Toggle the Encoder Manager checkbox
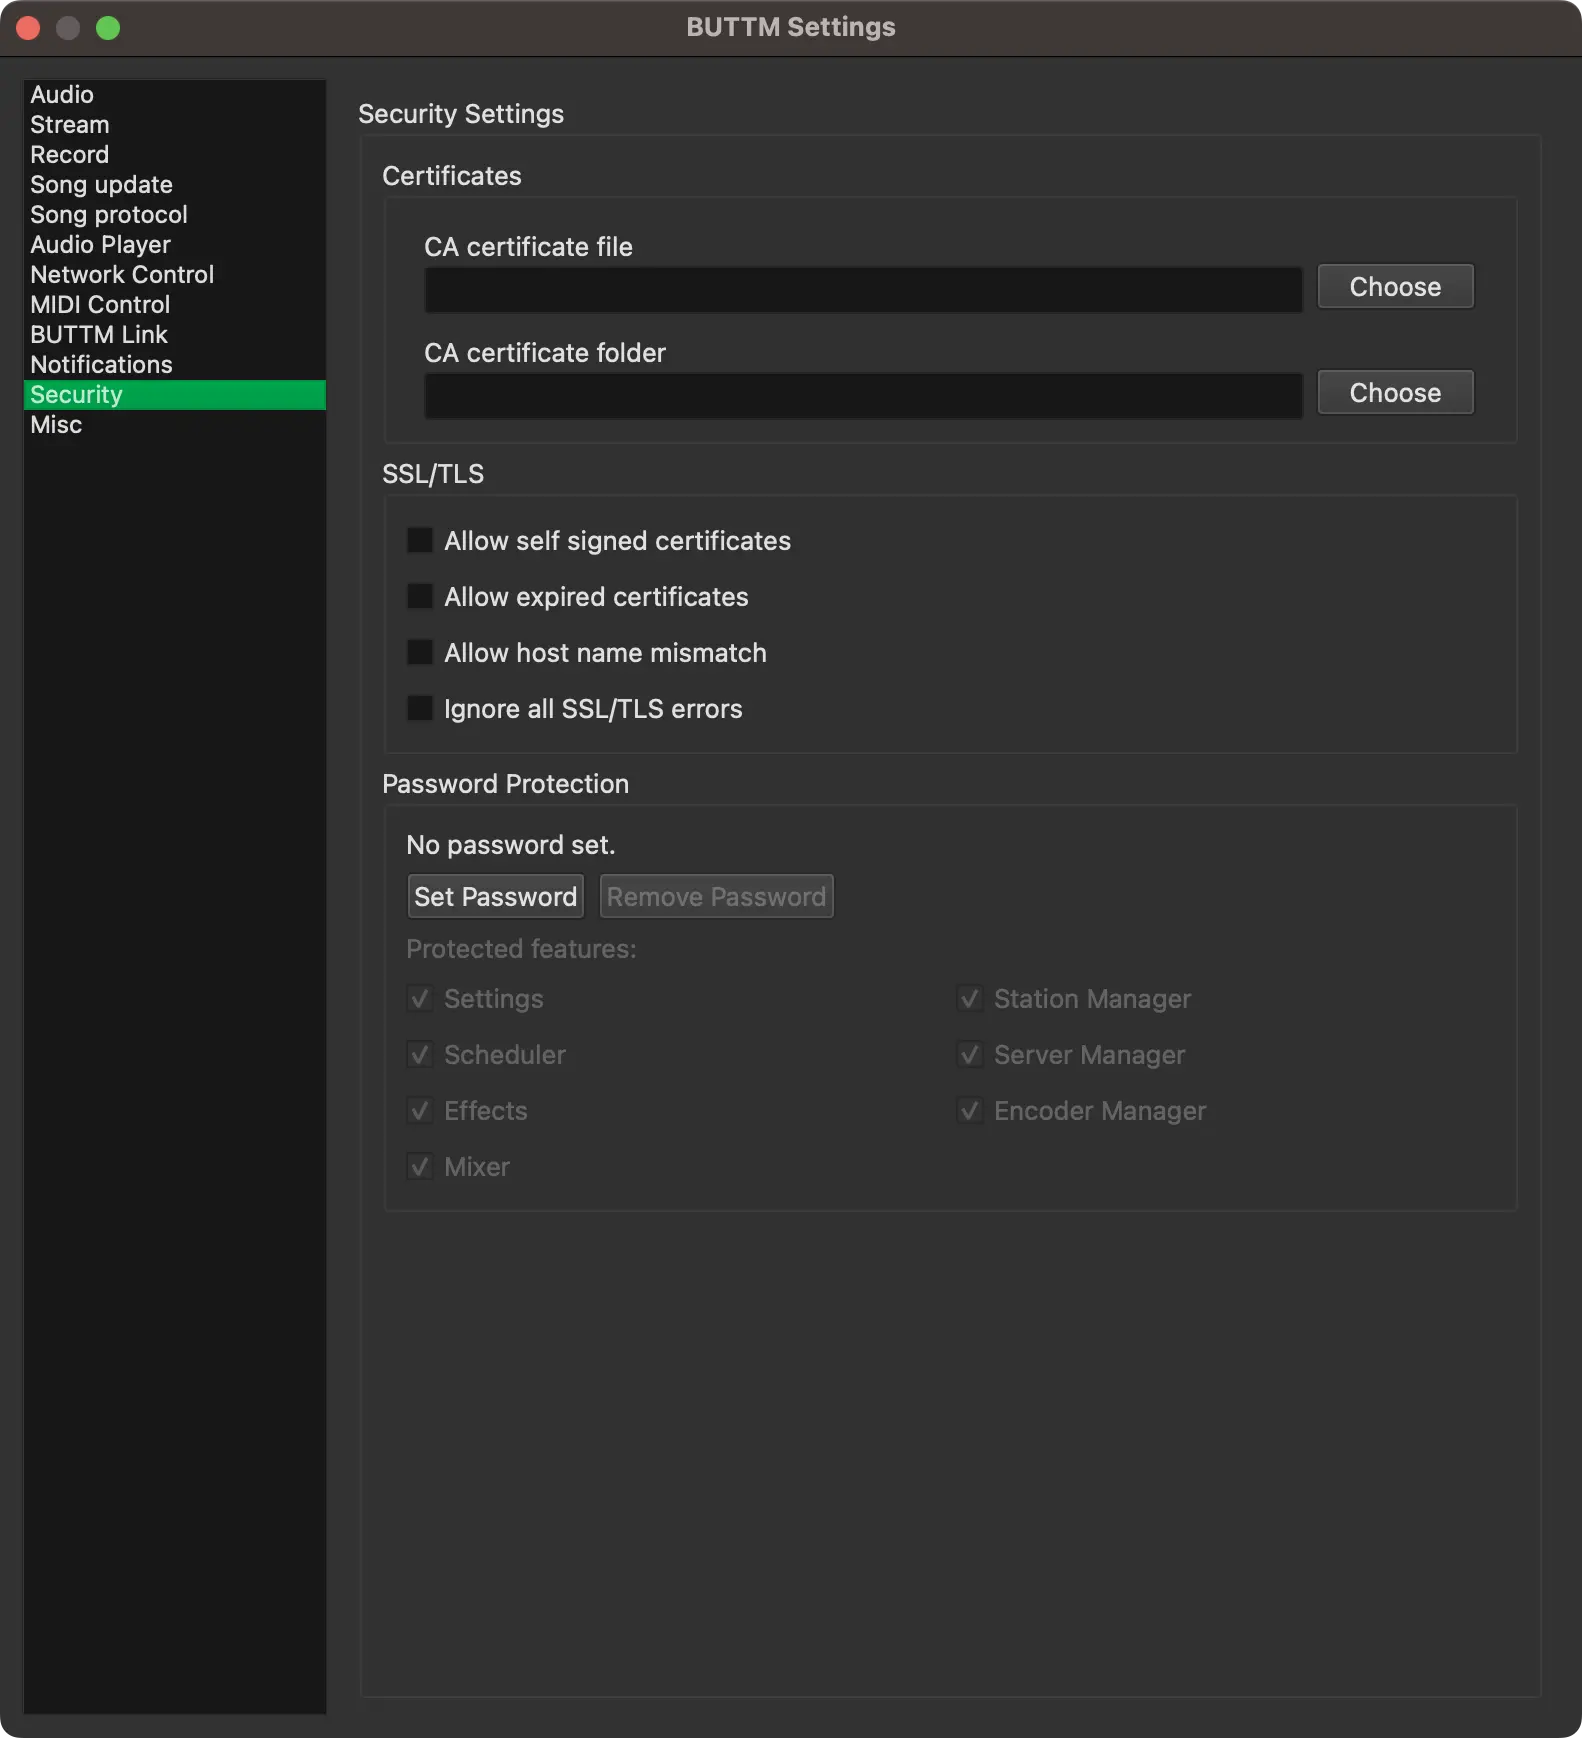Screen dimensions: 1582x1738 click(x=970, y=1111)
